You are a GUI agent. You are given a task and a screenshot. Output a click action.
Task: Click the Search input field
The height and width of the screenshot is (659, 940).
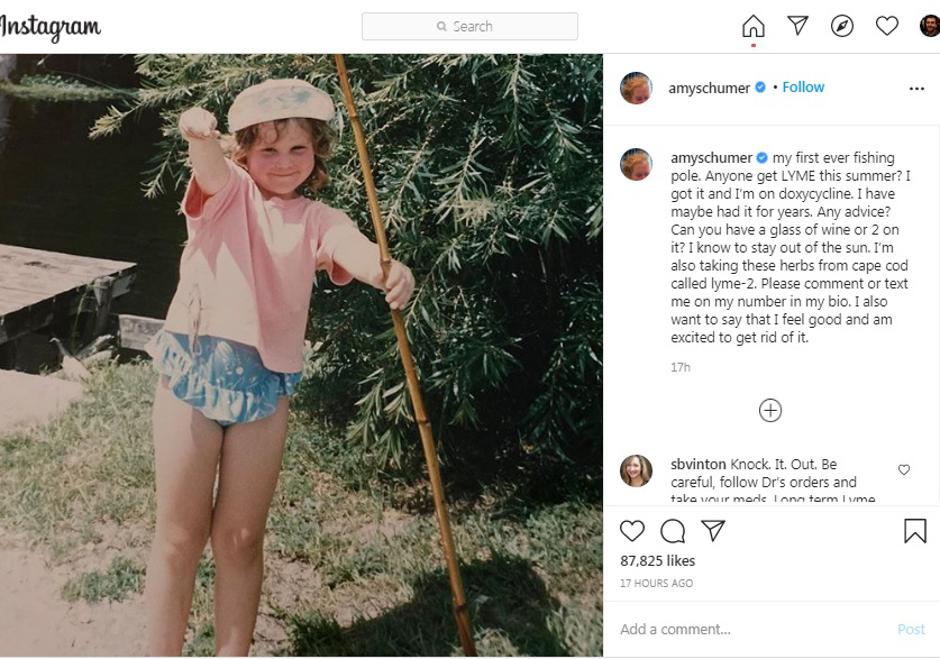click(x=470, y=26)
